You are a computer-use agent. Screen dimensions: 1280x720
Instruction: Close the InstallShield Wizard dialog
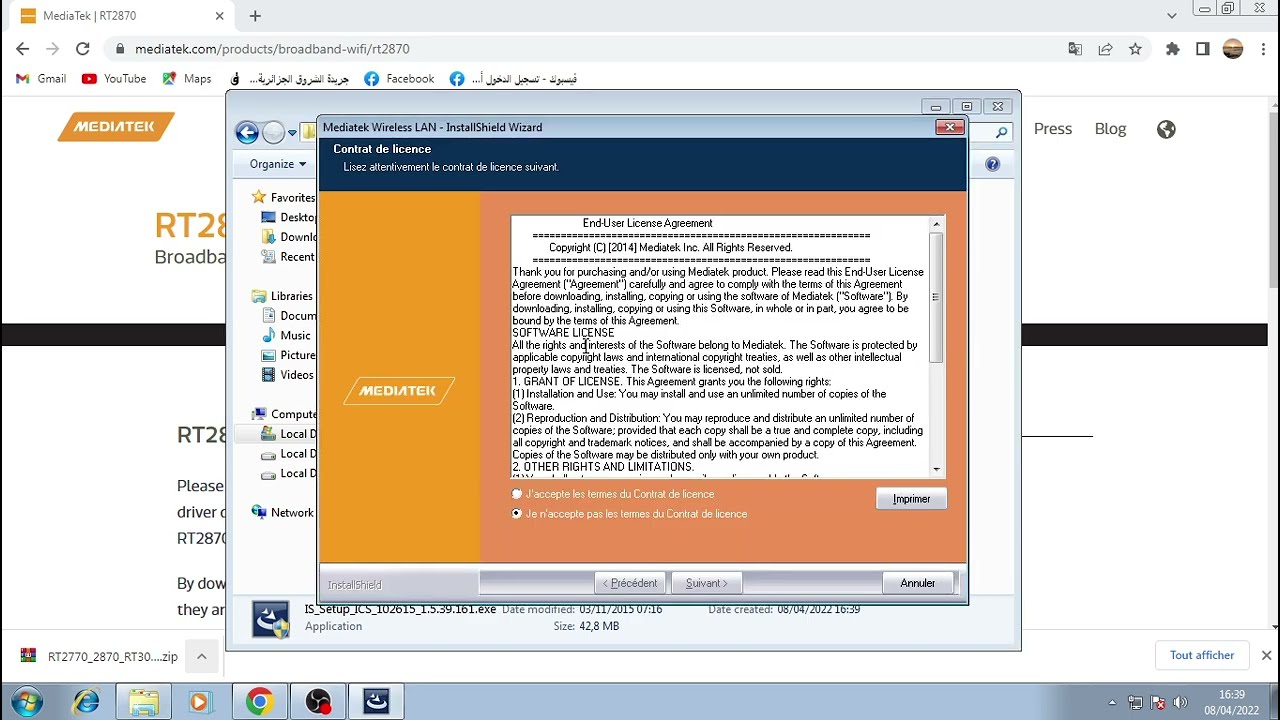coord(949,127)
